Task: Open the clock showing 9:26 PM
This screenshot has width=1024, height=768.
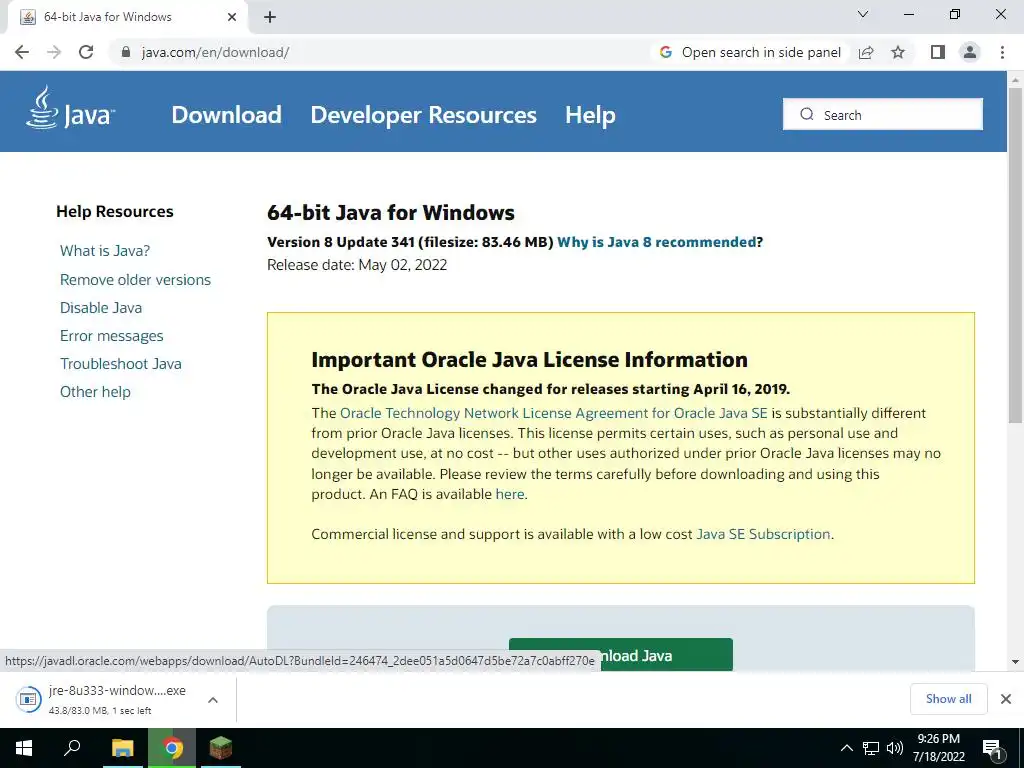Action: click(938, 748)
